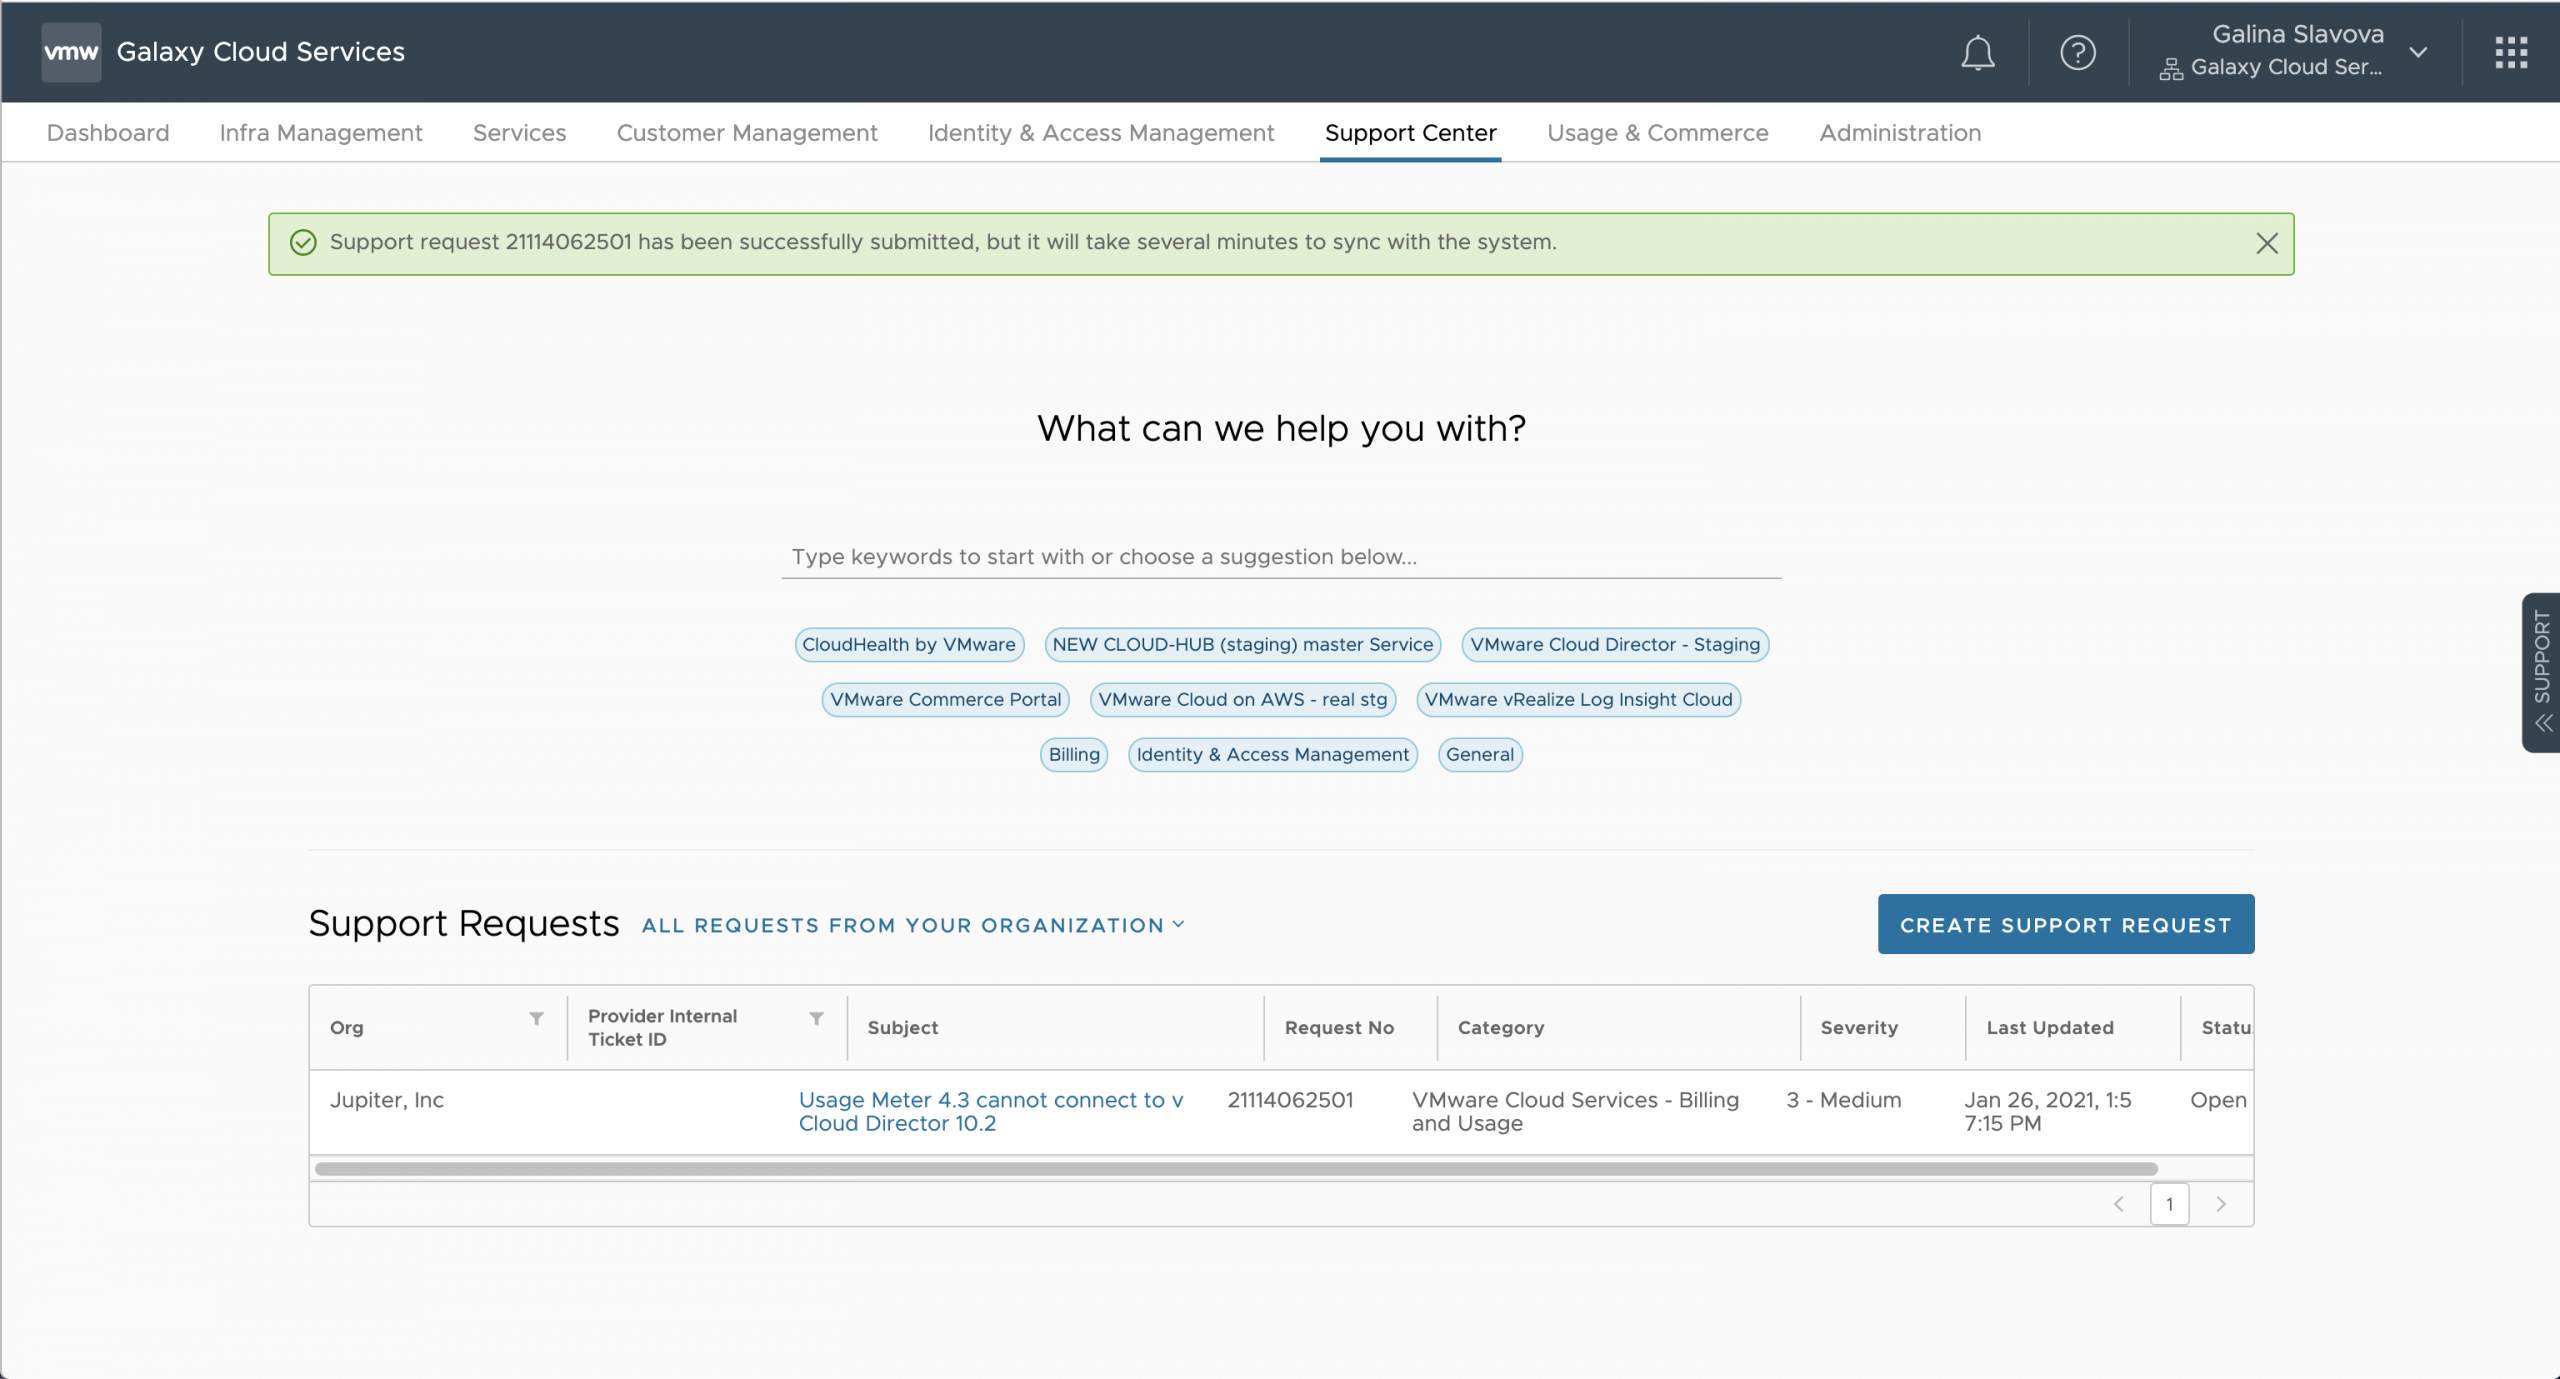
Task: Click the vmw logo
Action: 71,52
